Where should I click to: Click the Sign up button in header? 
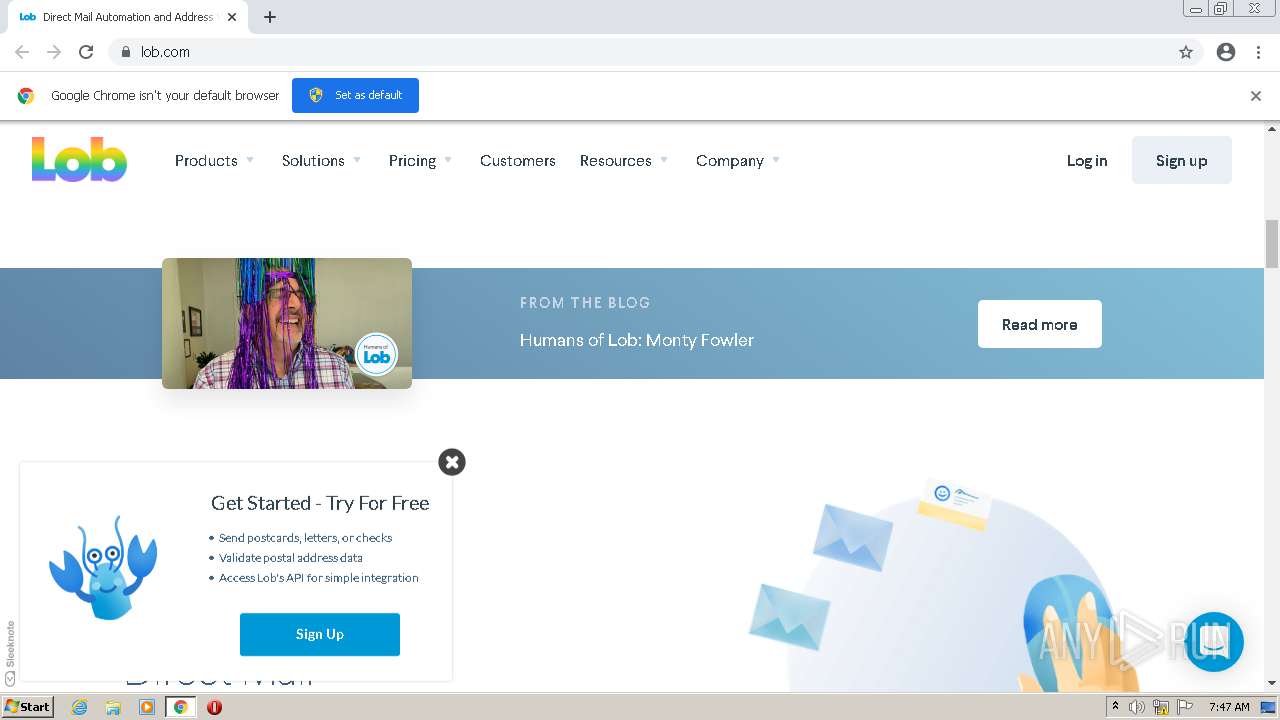coord(1182,160)
